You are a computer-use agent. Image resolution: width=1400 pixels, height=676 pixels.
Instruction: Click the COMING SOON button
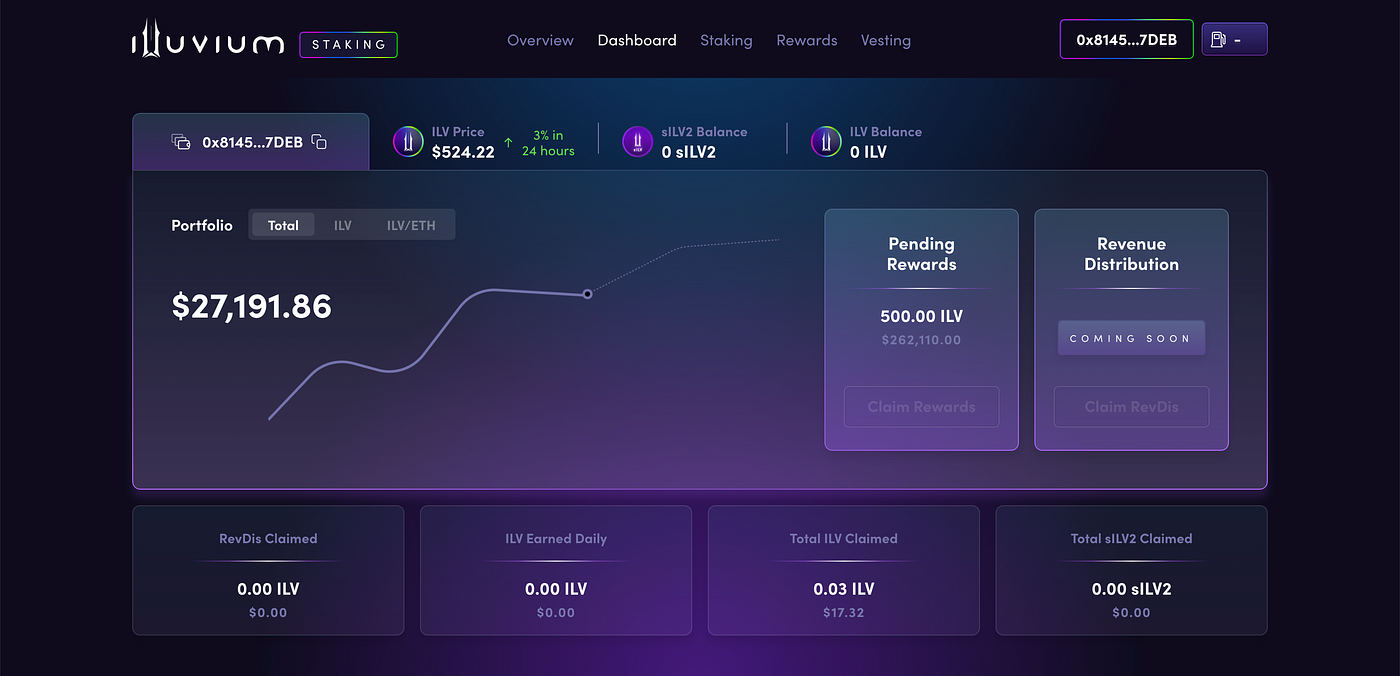point(1131,338)
